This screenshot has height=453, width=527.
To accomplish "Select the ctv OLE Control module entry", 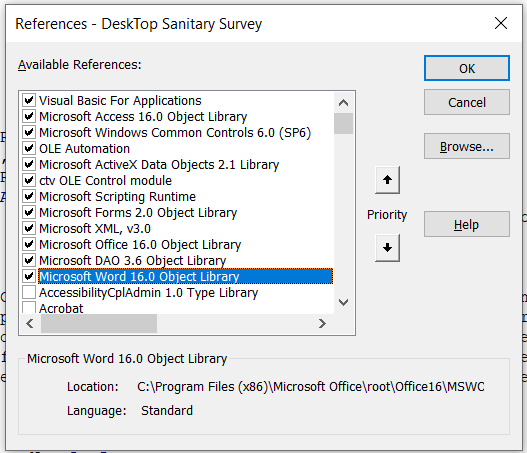I will coord(105,180).
